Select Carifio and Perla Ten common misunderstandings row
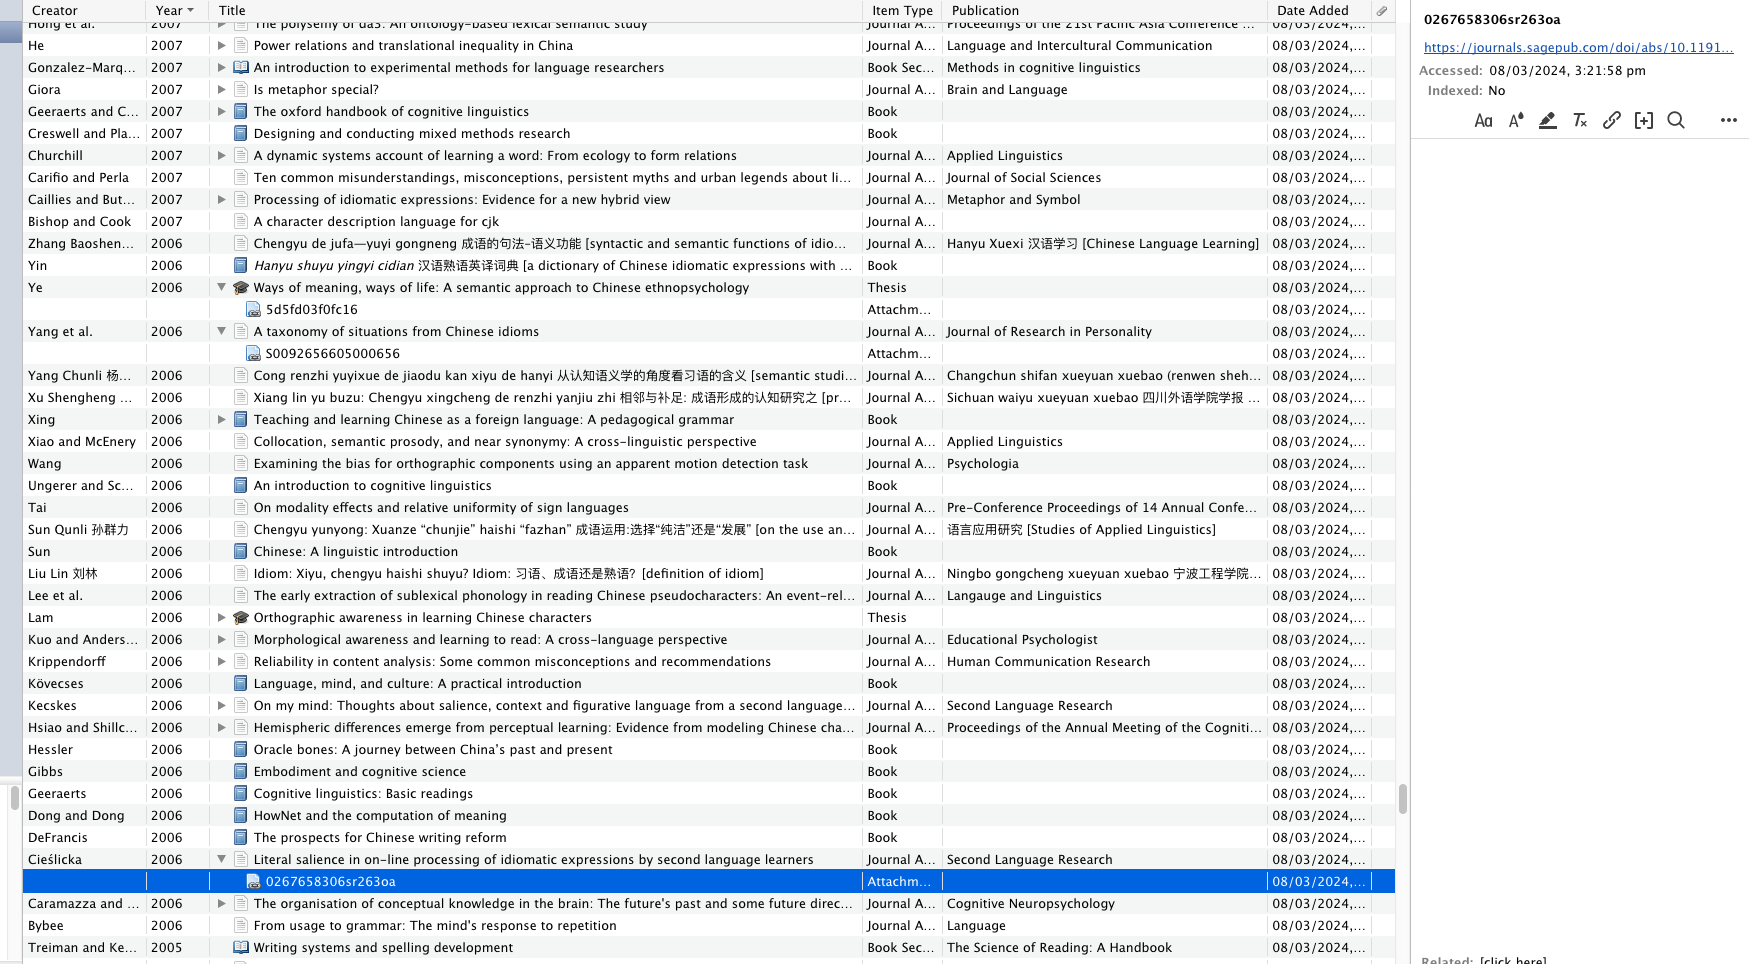Viewport: 1749px width, 964px height. point(709,178)
